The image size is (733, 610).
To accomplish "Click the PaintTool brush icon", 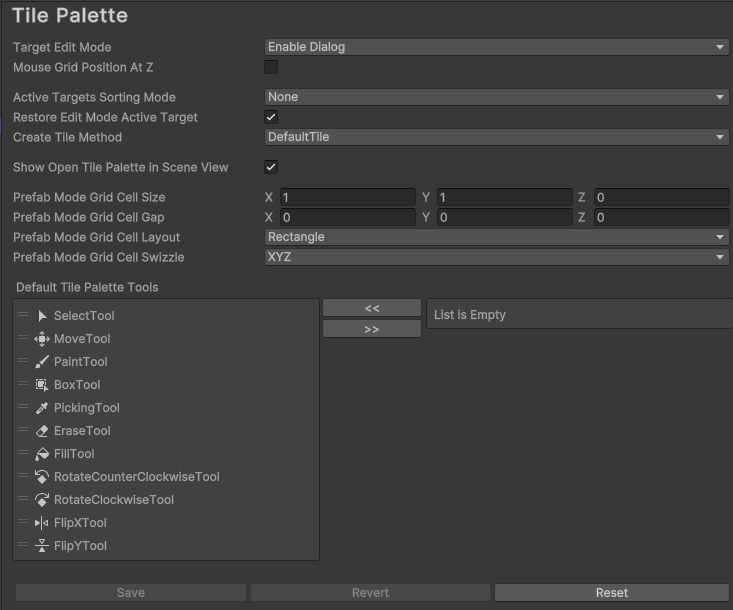I will [x=42, y=362].
